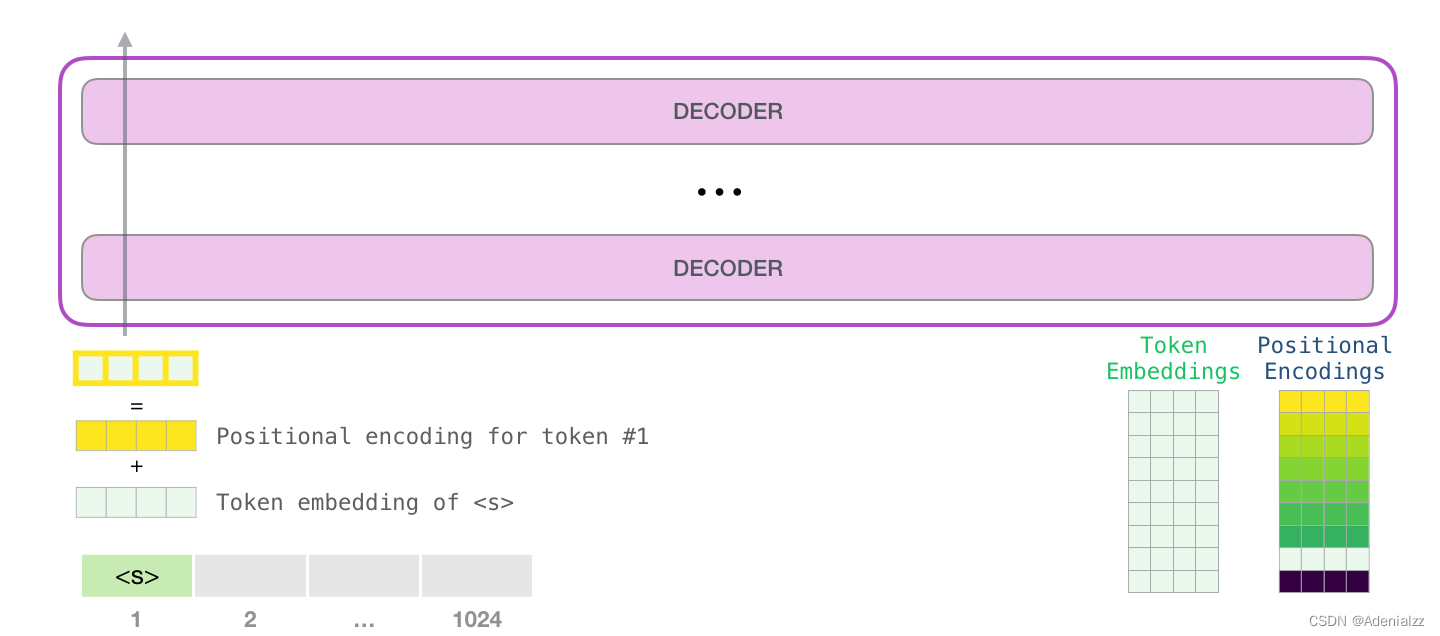The image size is (1440, 636).
Task: Click the three dots between decoders
Action: click(x=720, y=192)
